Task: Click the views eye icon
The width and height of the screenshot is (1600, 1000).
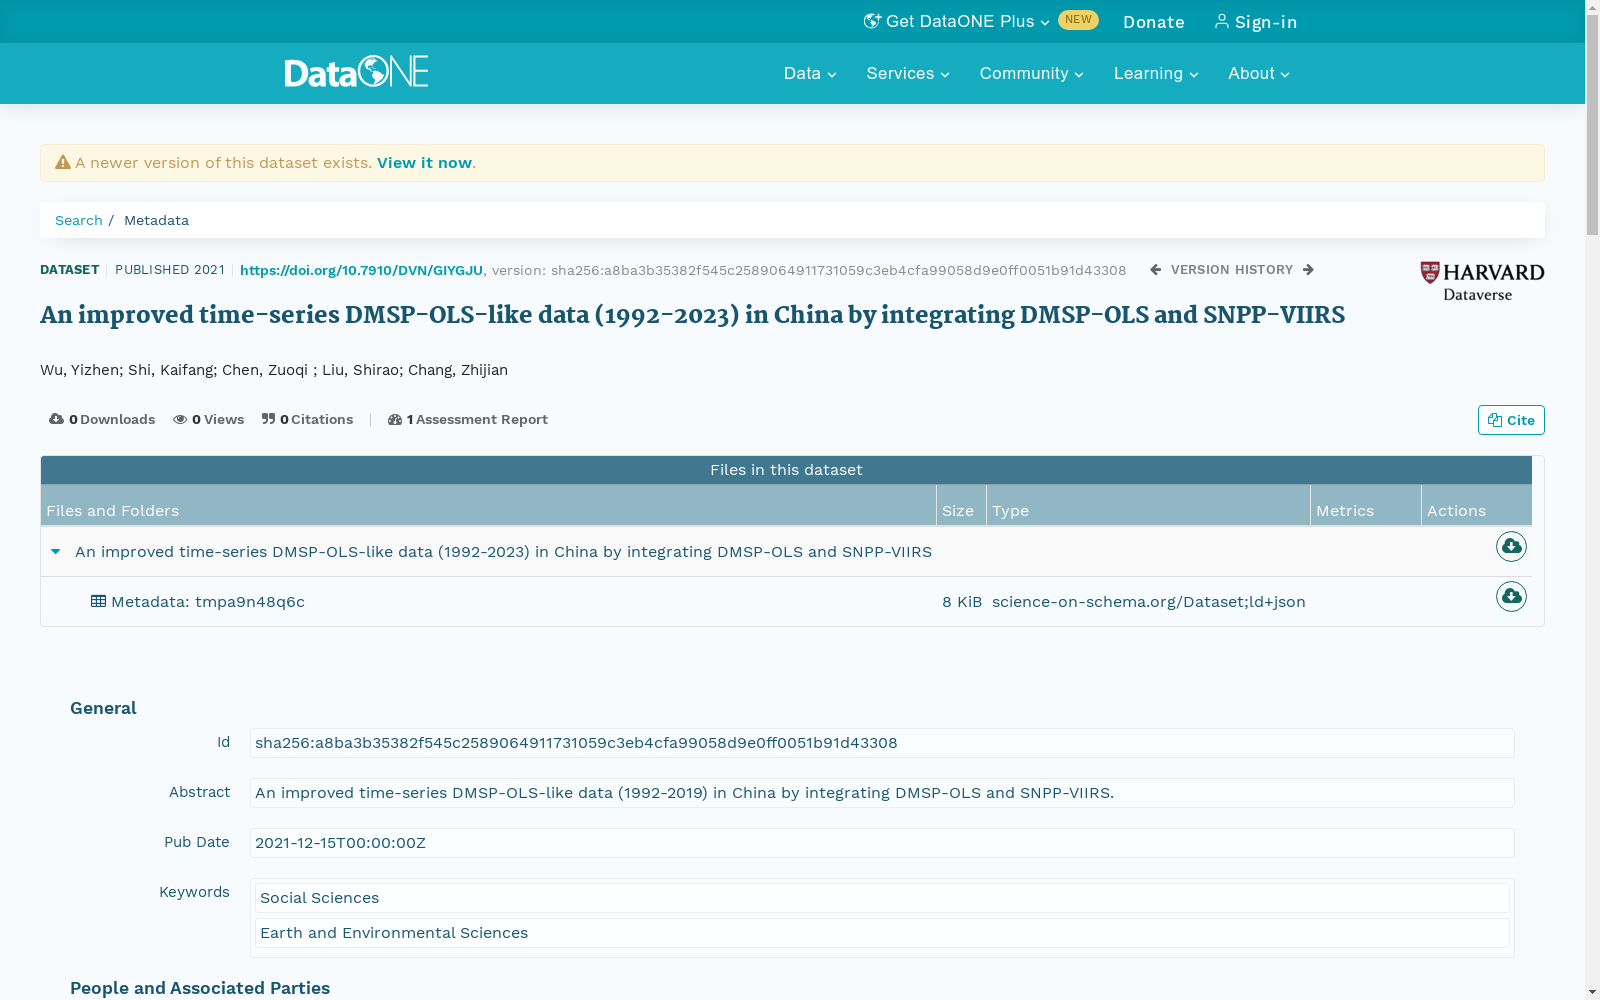Action: (x=180, y=419)
